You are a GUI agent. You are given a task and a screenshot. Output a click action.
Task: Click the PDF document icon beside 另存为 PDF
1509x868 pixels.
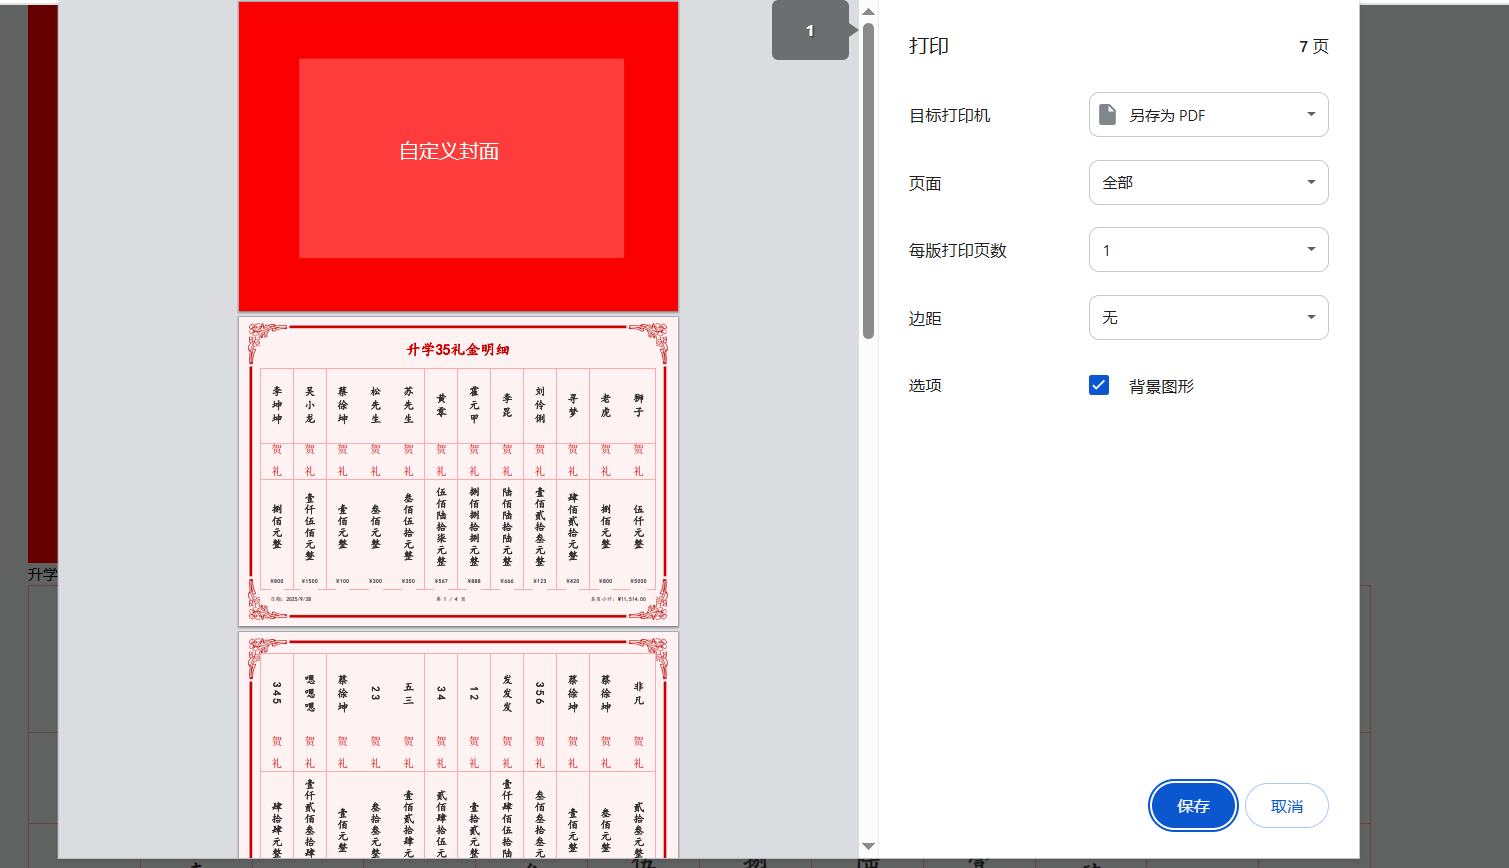(1110, 114)
